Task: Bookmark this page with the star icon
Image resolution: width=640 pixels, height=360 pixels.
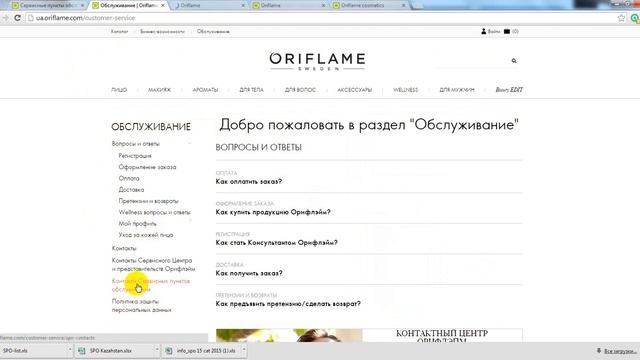Action: (621, 18)
